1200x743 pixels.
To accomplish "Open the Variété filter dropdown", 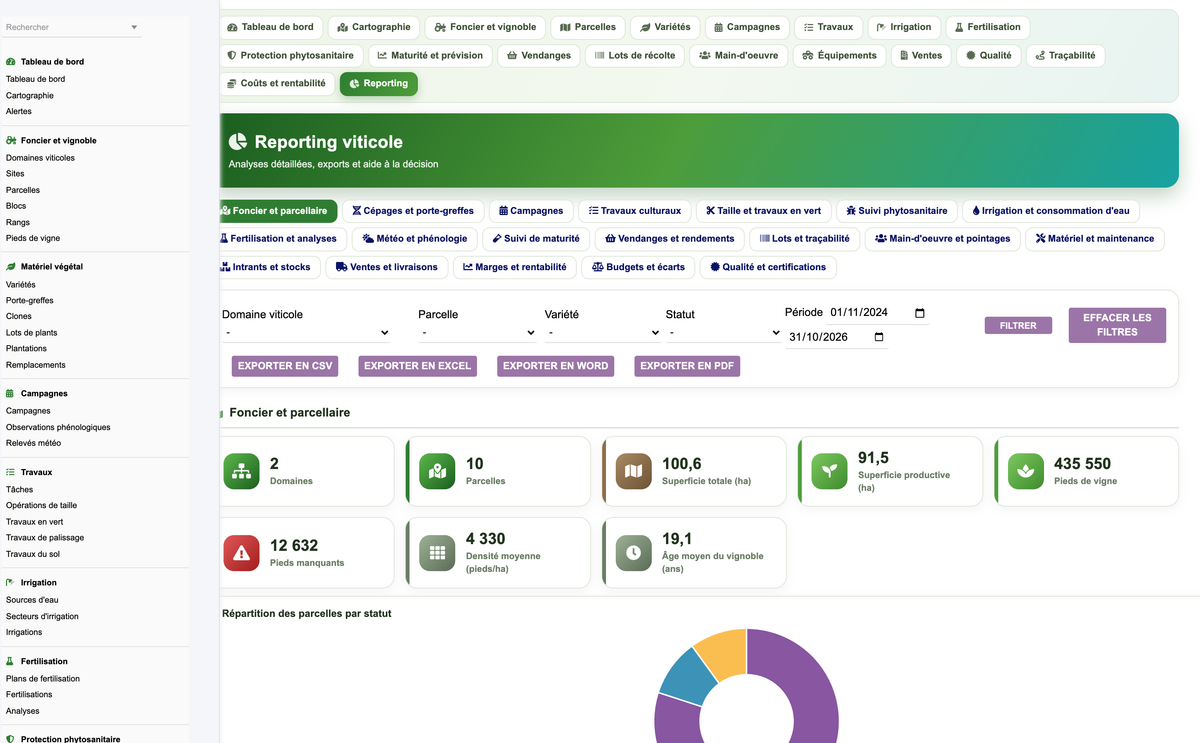I will pos(603,332).
